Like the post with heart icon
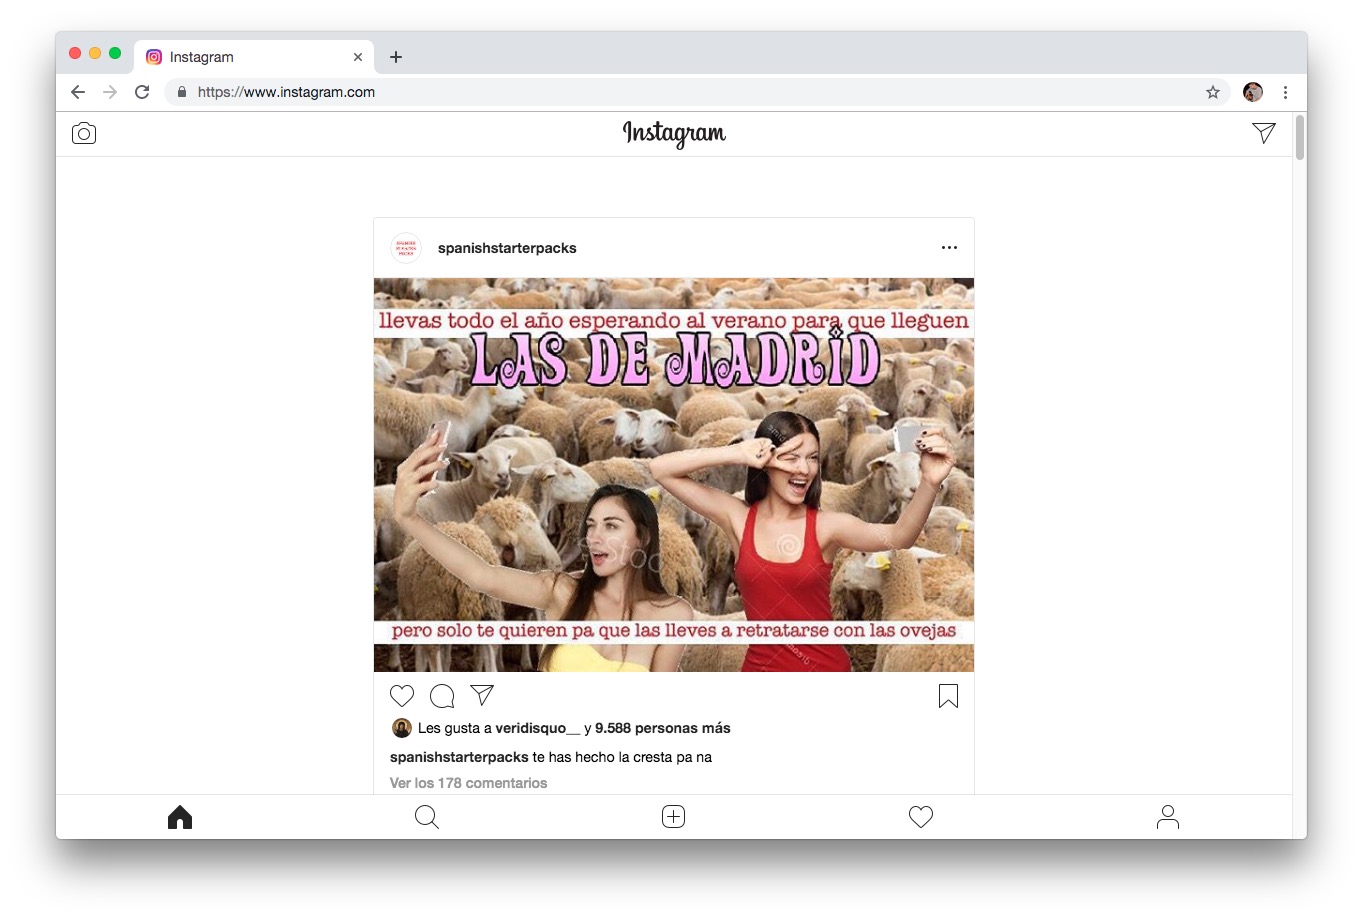1363x919 pixels. pyautogui.click(x=402, y=696)
